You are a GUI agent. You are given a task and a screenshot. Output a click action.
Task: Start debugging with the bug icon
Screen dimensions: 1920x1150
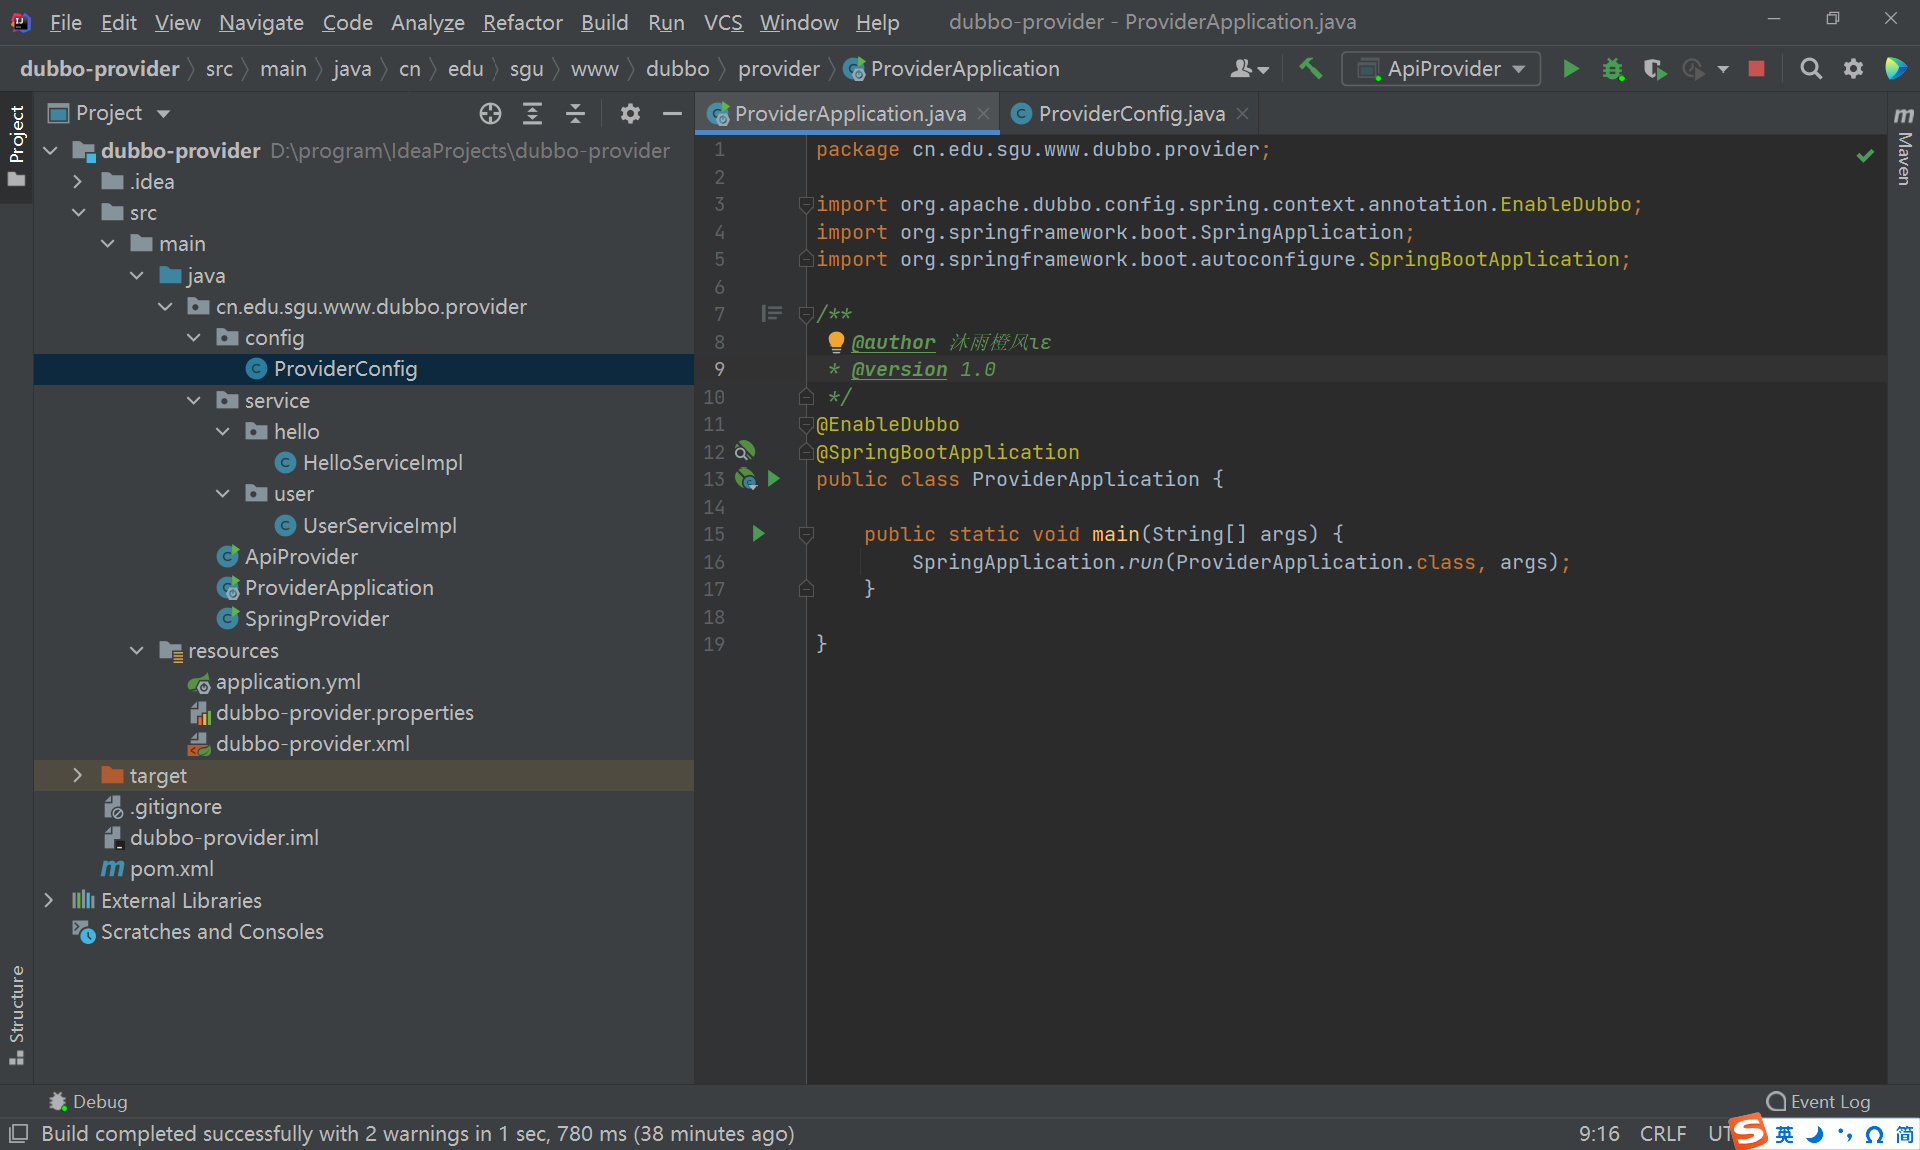click(x=1613, y=68)
